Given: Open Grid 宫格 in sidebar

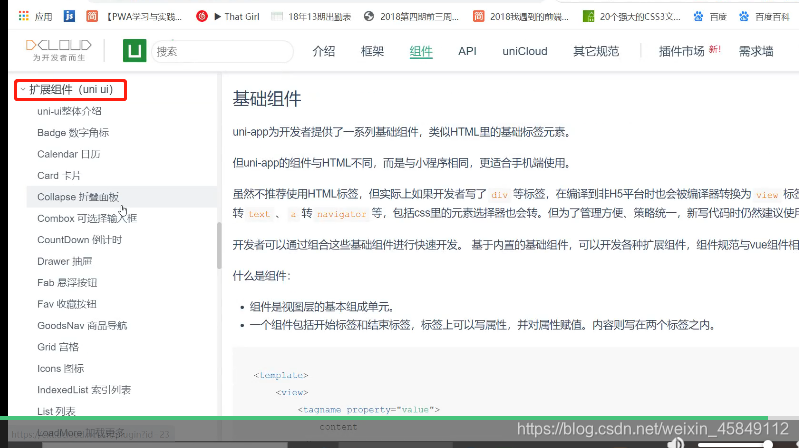Looking at the screenshot, I should tap(58, 347).
